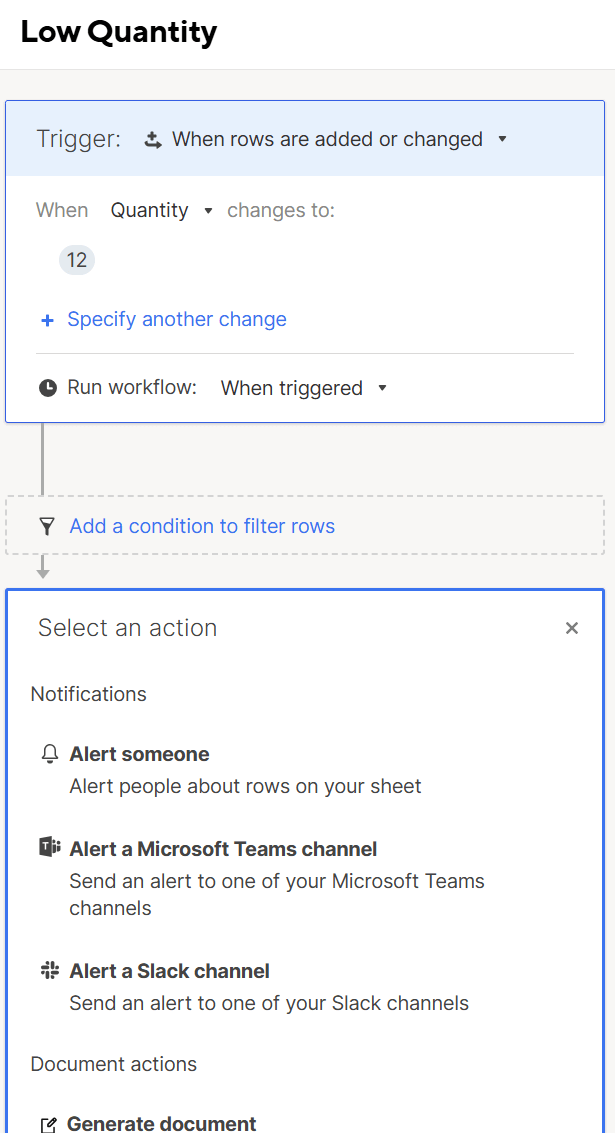Screen dimensions: 615x1138
Task: Click the Low Quantity workflow title
Action: [x=119, y=32]
